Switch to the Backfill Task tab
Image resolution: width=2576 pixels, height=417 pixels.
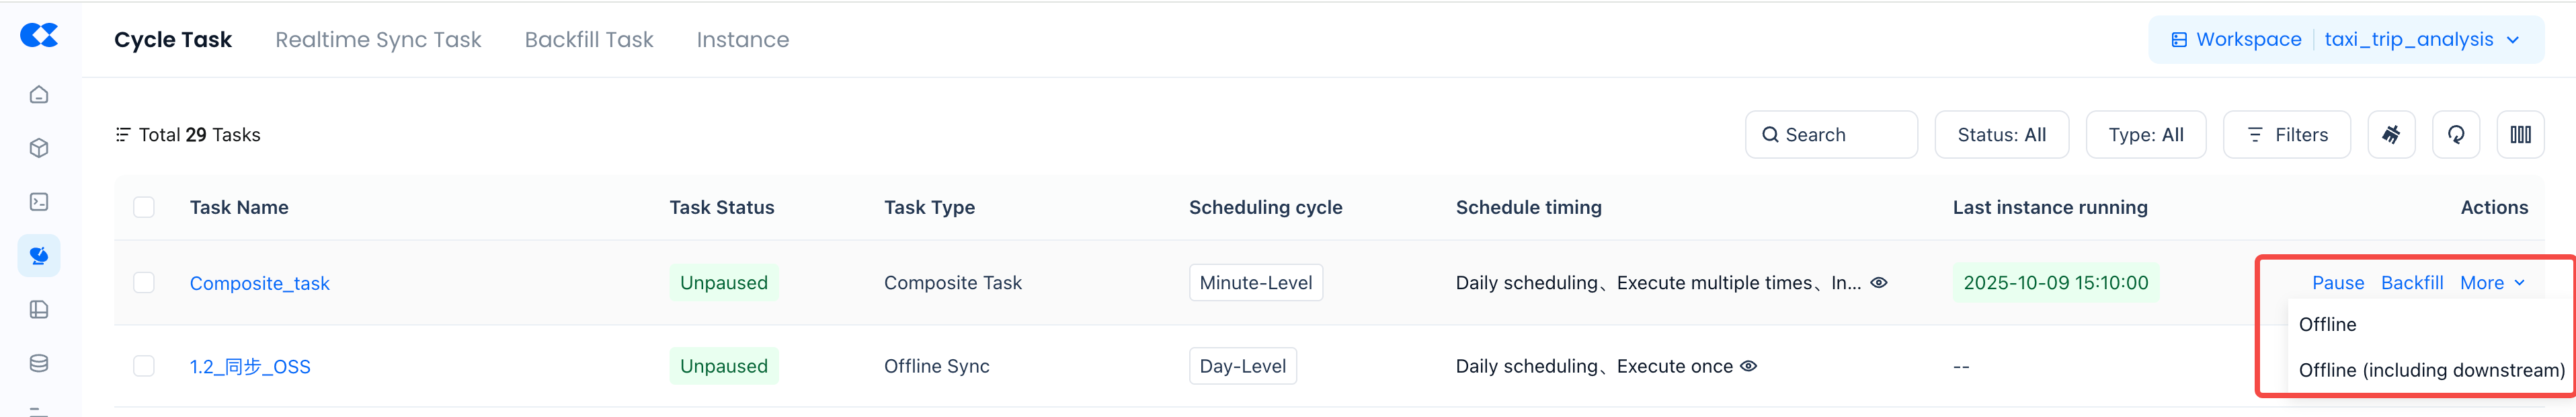(x=588, y=40)
